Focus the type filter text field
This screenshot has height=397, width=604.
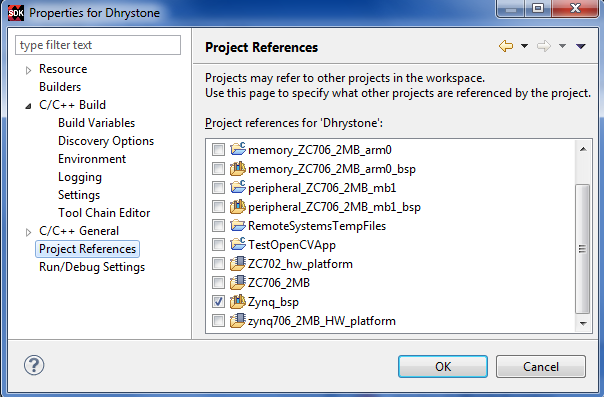coord(98,45)
